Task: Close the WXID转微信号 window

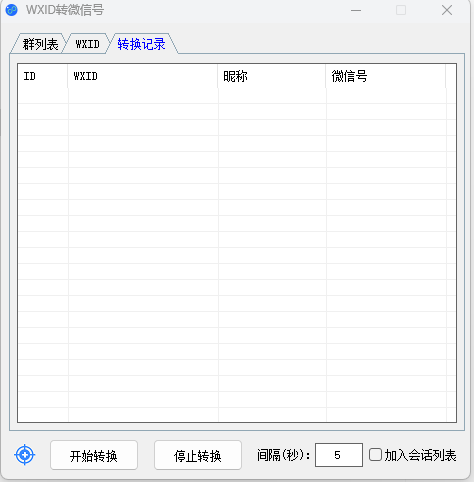Action: [447, 10]
